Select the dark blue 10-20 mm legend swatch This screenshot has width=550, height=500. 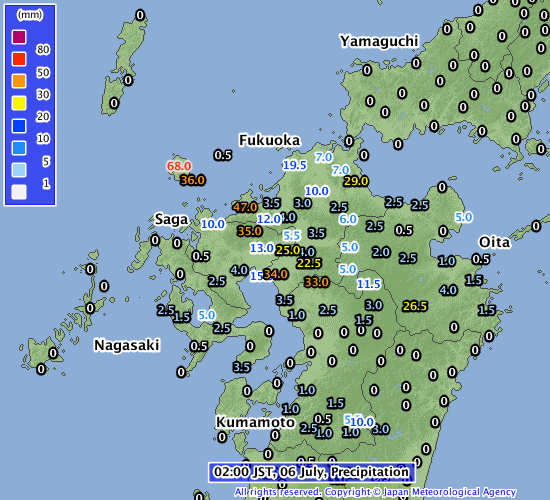[19, 126]
